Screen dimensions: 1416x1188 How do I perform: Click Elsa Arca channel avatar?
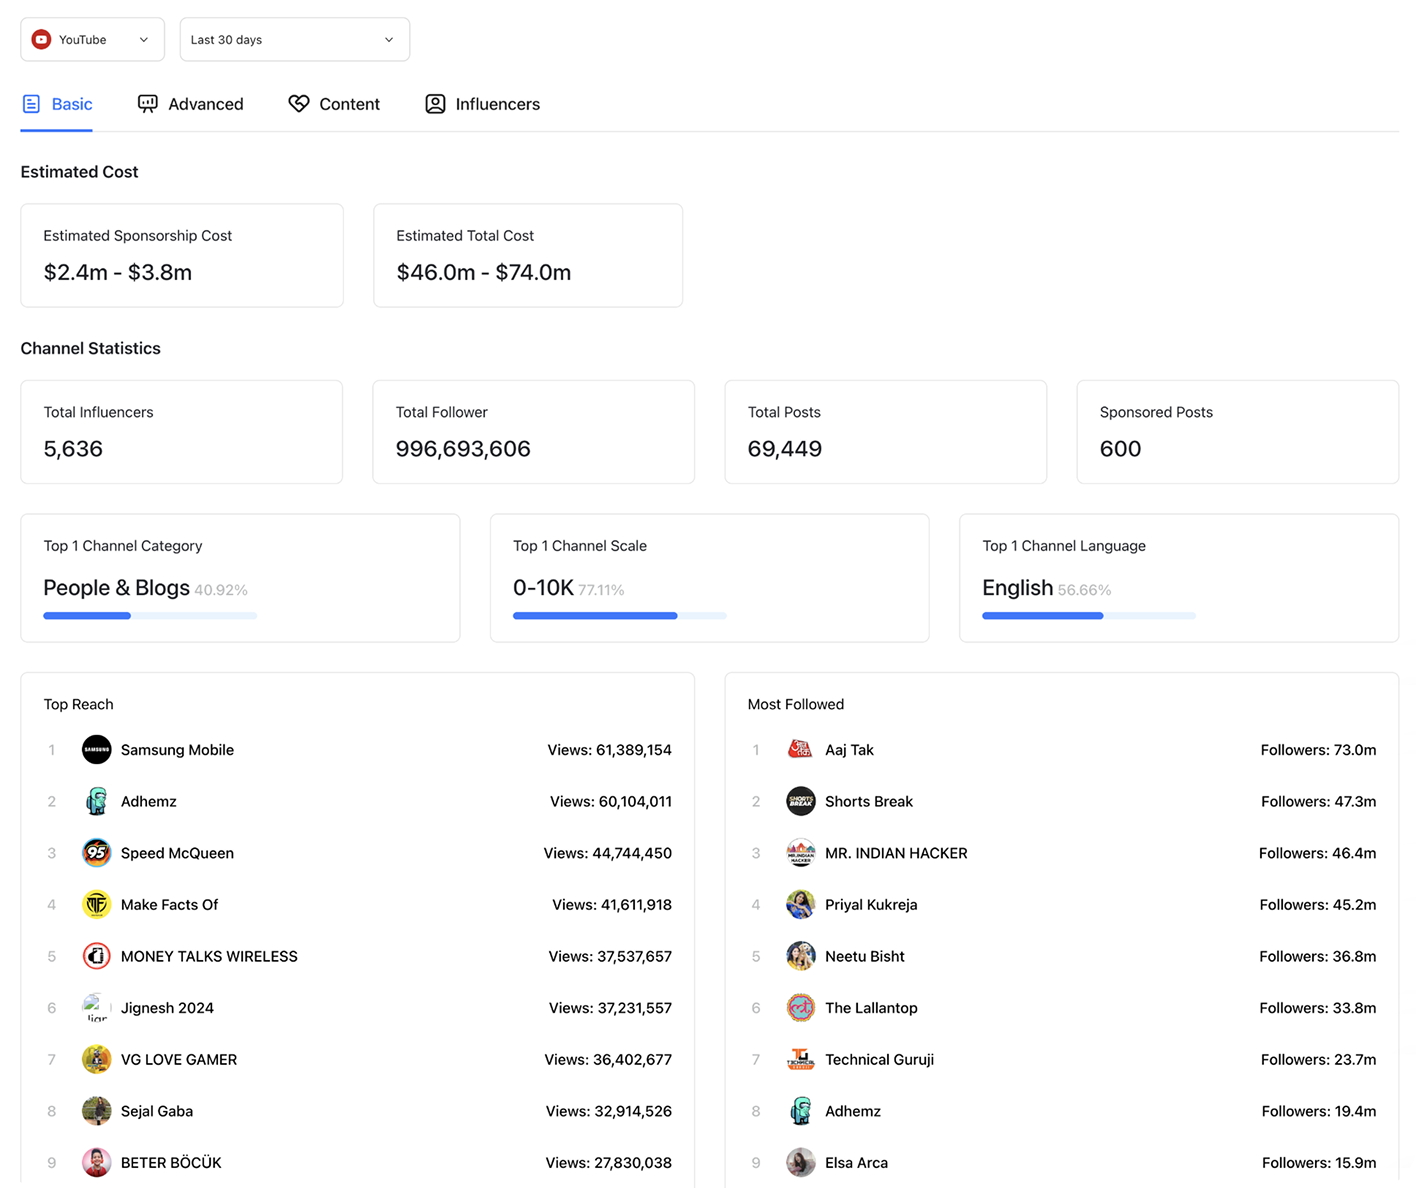click(x=800, y=1163)
